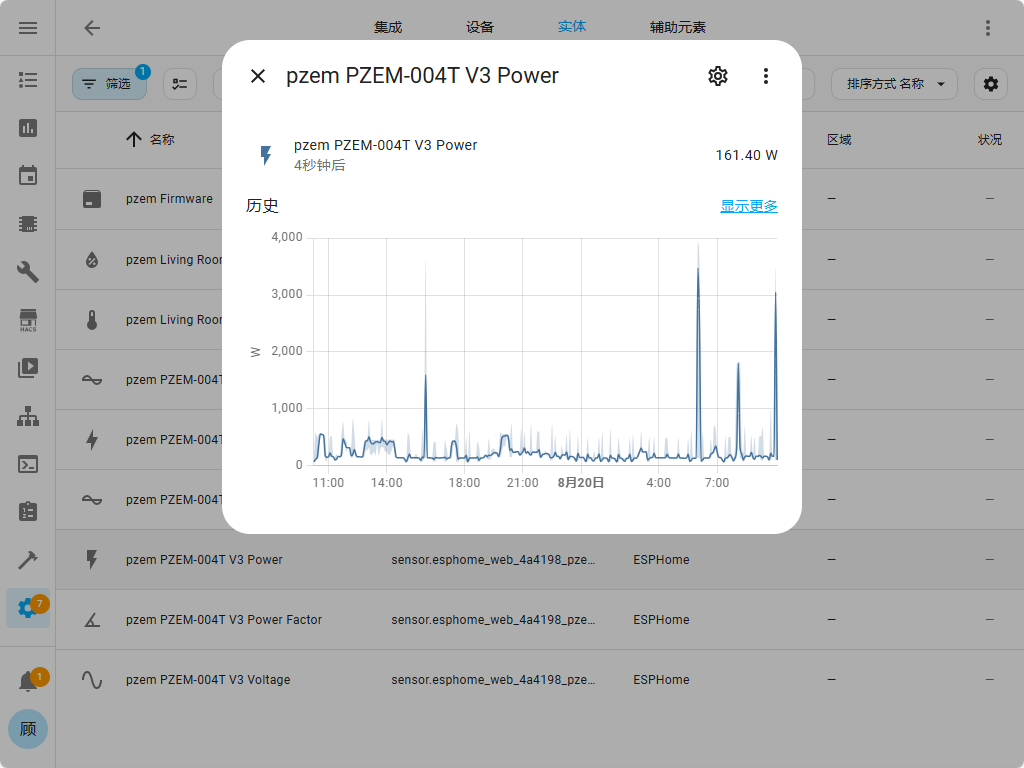The height and width of the screenshot is (768, 1024).
Task: Open the Terminal sidebar icon
Action: 28,464
